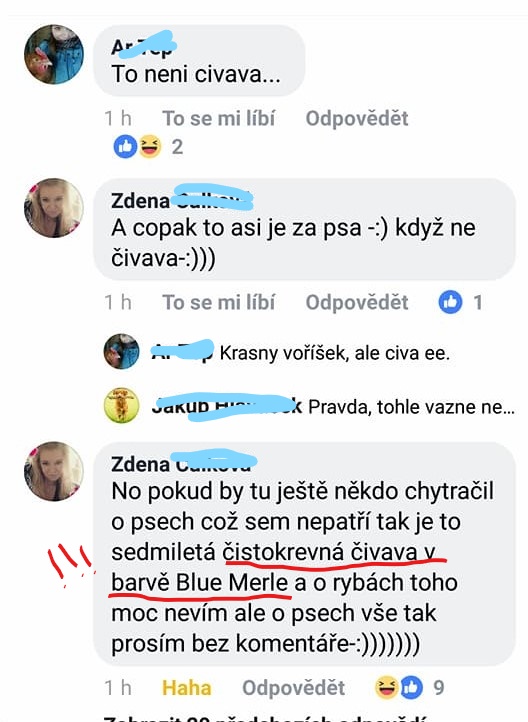Like the first comment with "To se mi líbí"
Viewport: 528px width, 722px height.
click(x=219, y=118)
